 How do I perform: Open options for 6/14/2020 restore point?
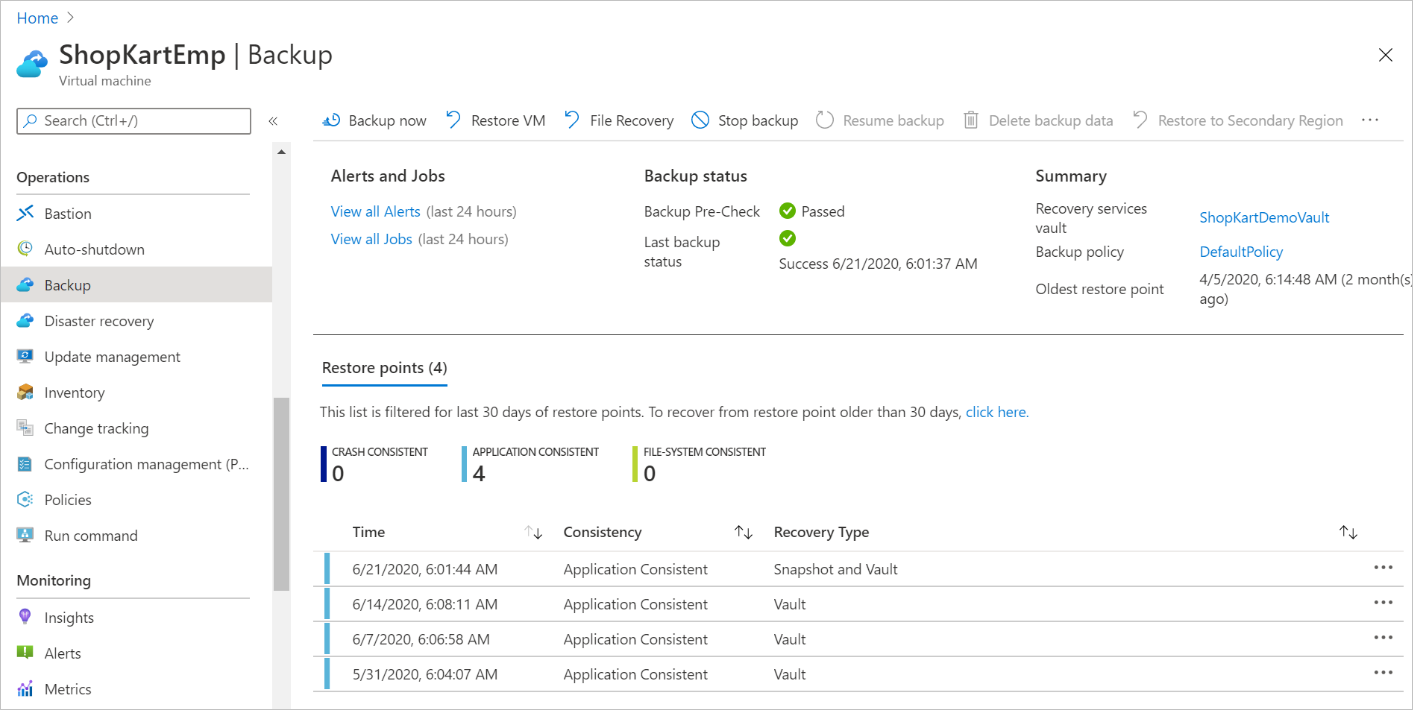pyautogui.click(x=1383, y=602)
